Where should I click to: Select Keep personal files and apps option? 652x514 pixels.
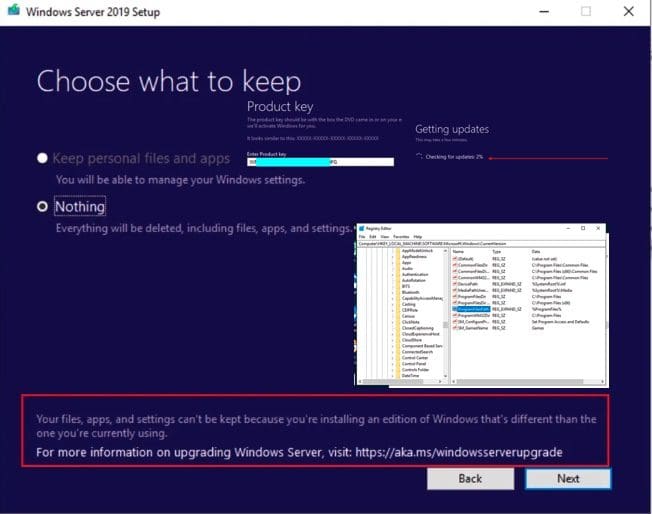point(42,158)
